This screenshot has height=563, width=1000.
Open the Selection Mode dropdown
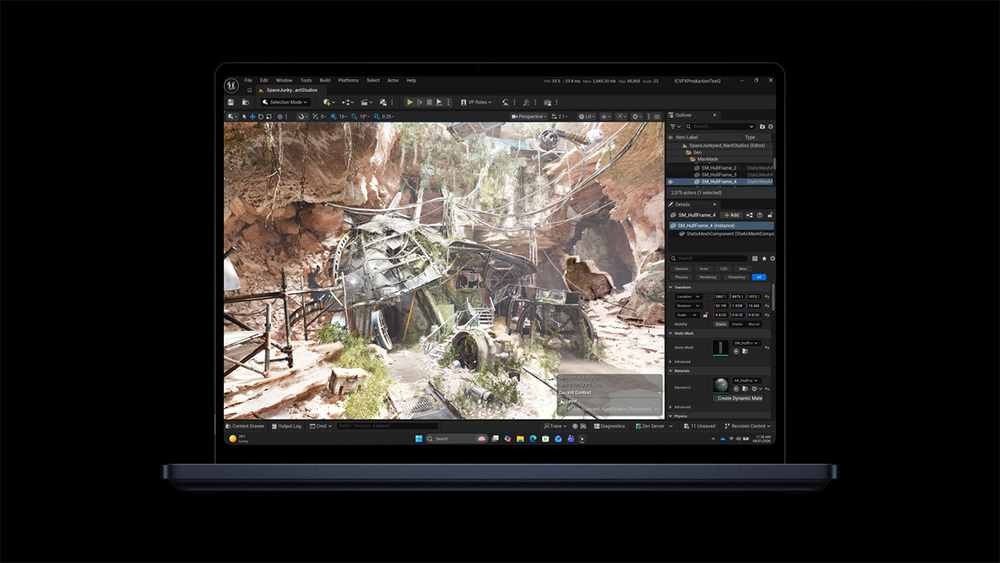[x=285, y=102]
